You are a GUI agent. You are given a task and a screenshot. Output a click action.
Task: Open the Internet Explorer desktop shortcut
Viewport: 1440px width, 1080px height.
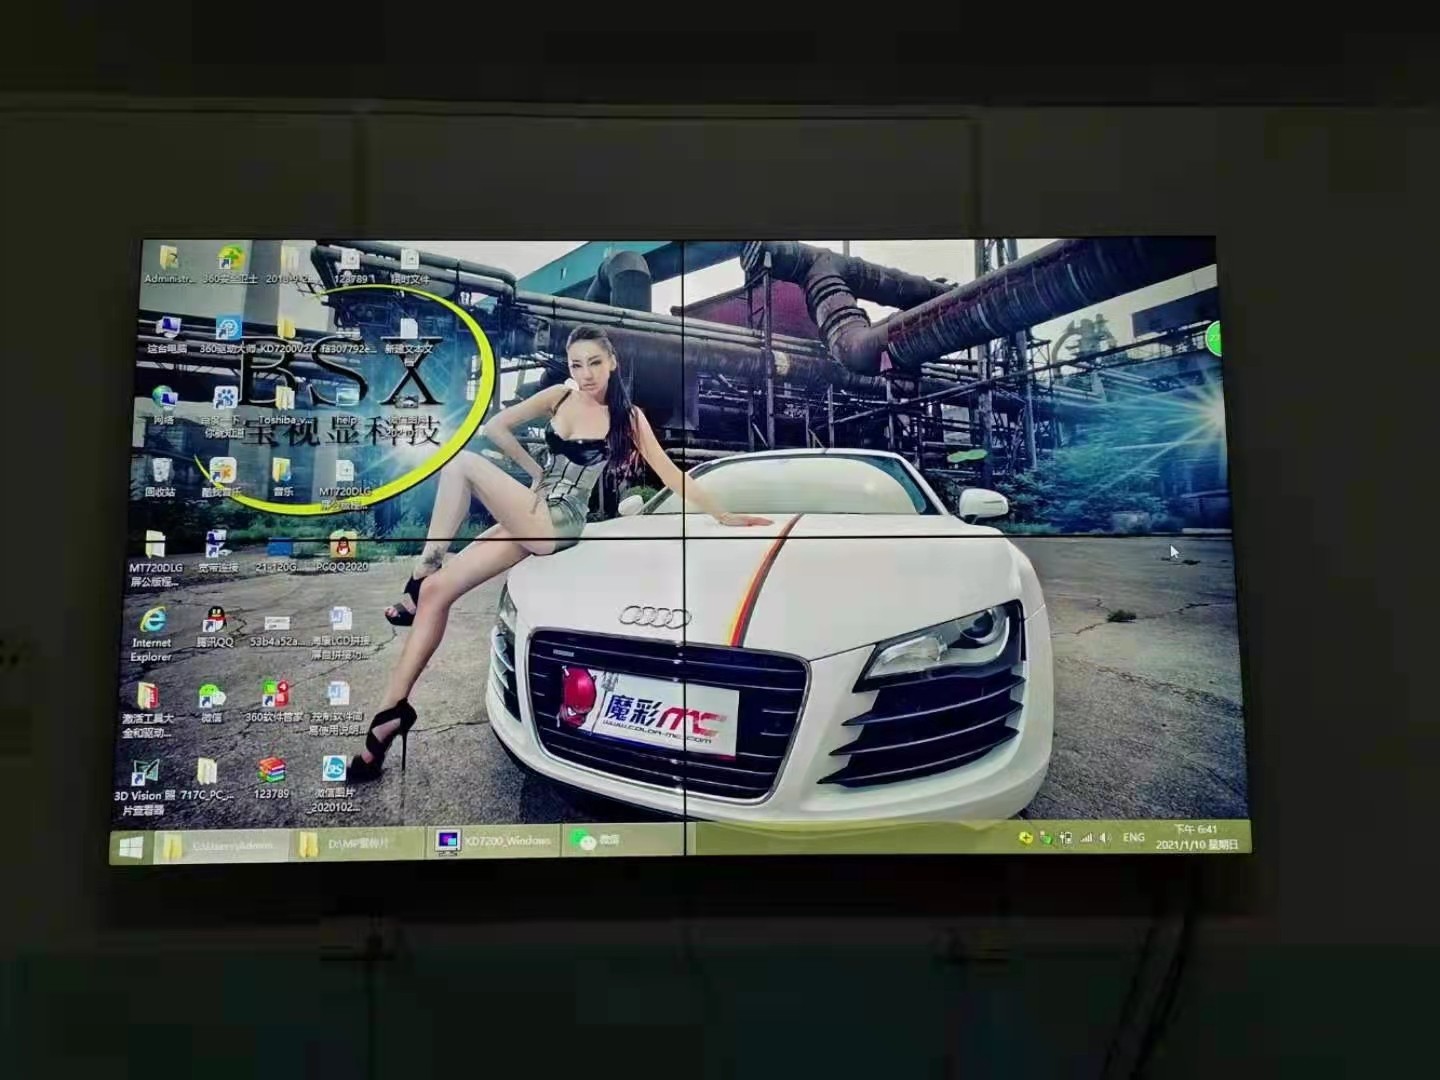tap(151, 622)
